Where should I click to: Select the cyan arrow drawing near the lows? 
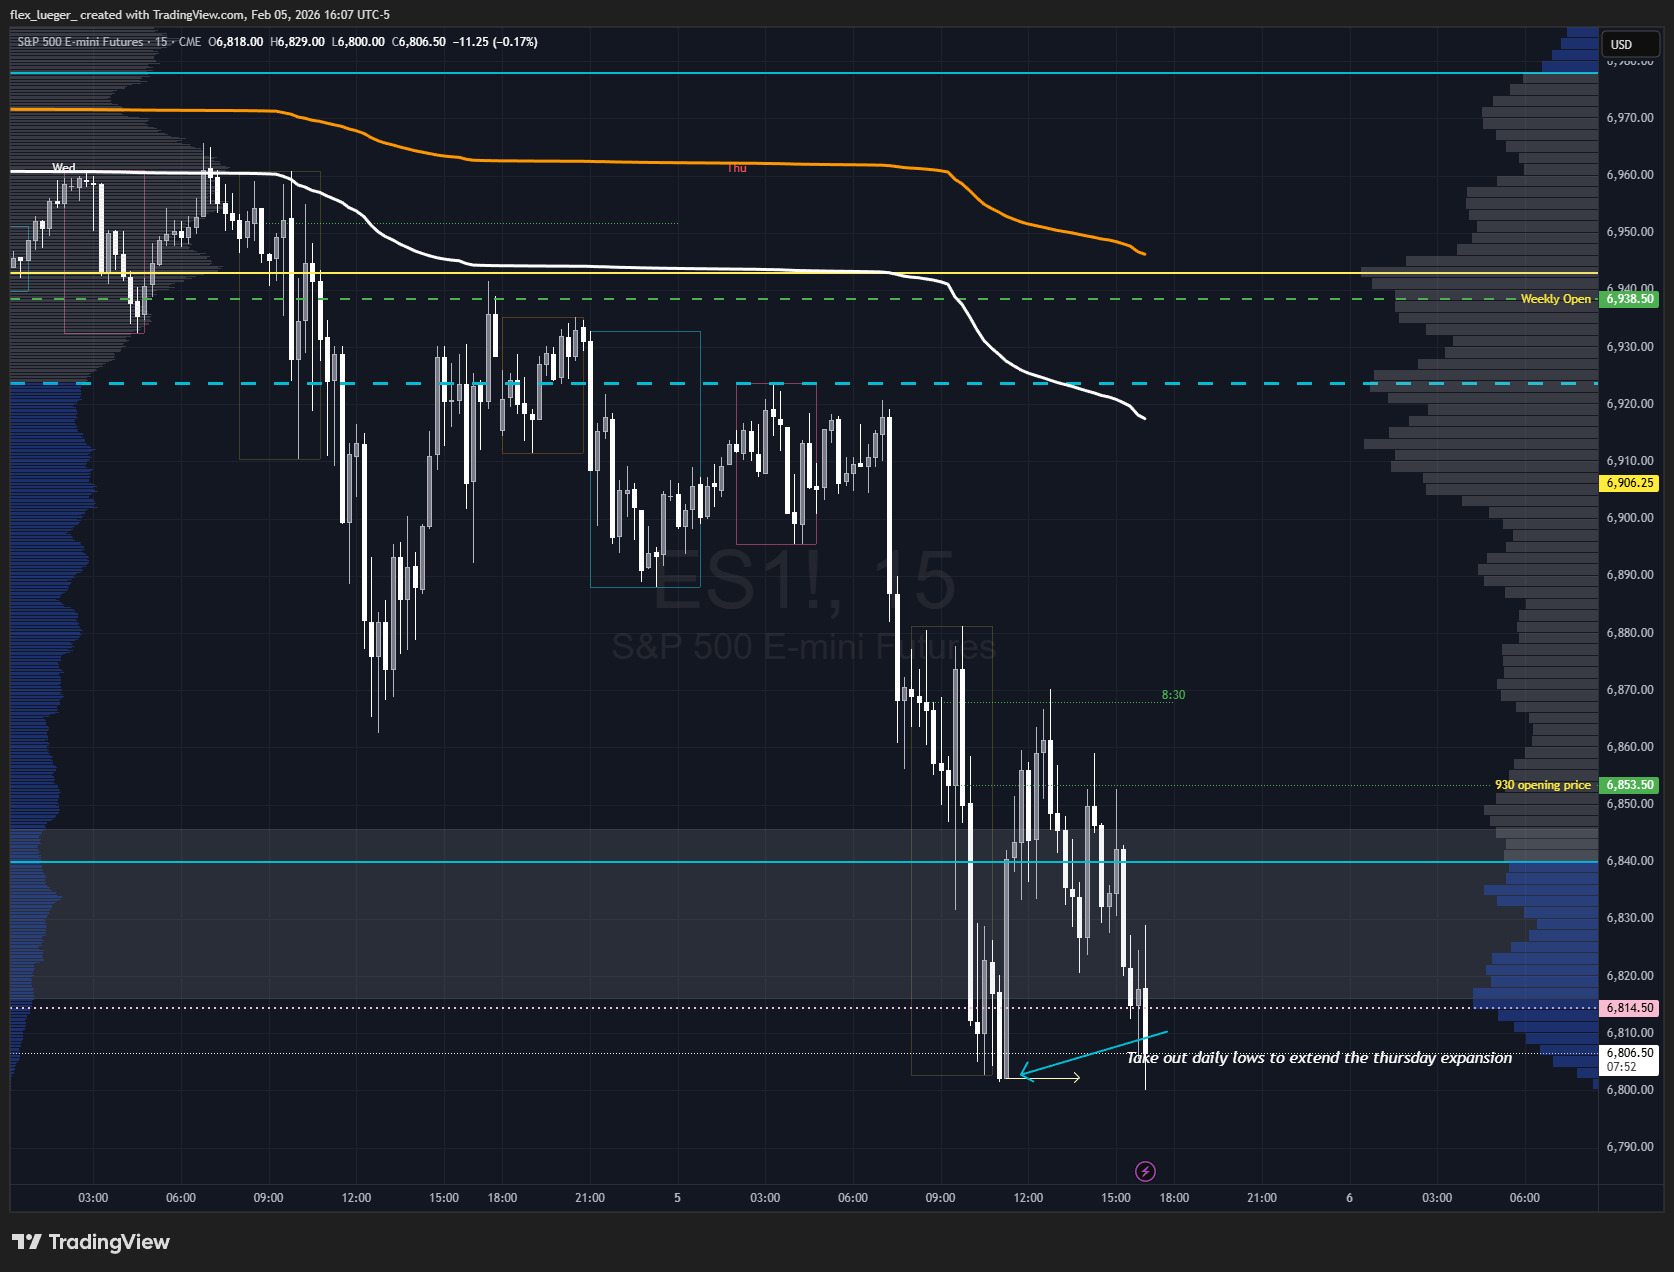pos(1090,1054)
